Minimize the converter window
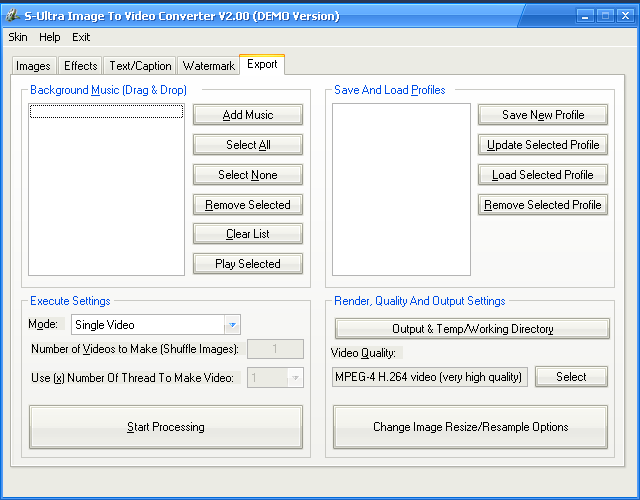This screenshot has width=640, height=500. [585, 16]
